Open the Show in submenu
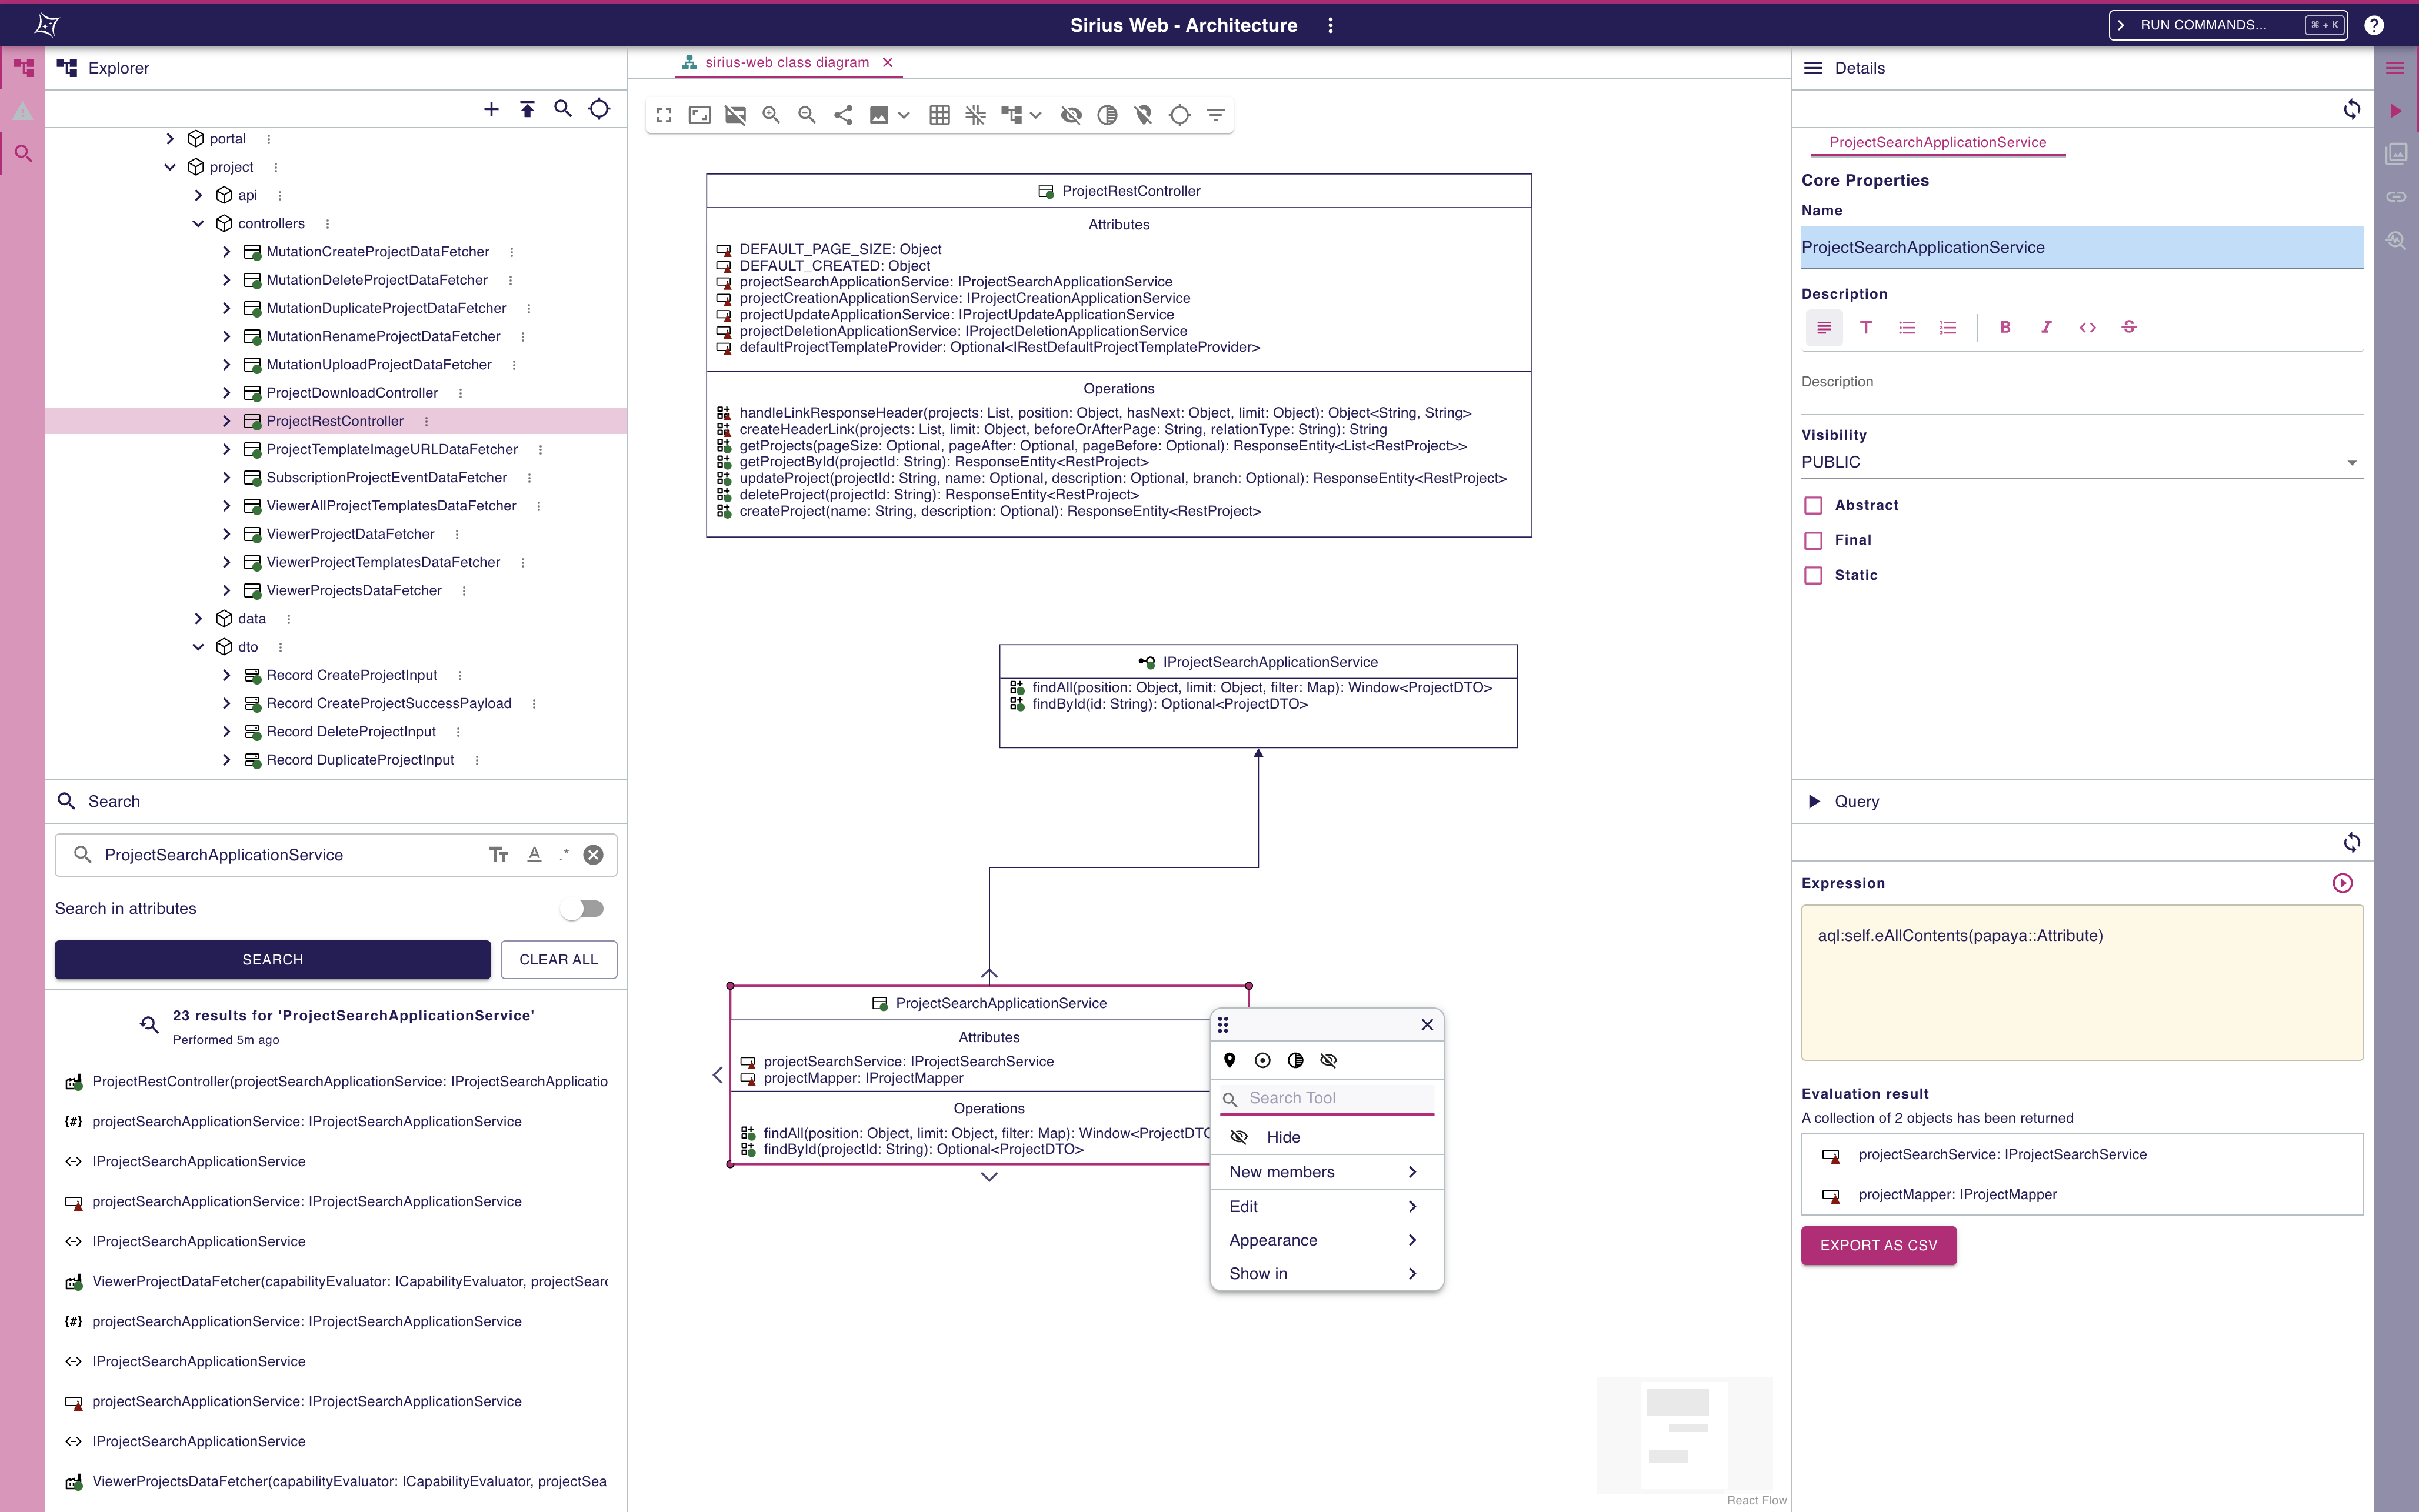Image resolution: width=2419 pixels, height=1512 pixels. (x=1326, y=1273)
